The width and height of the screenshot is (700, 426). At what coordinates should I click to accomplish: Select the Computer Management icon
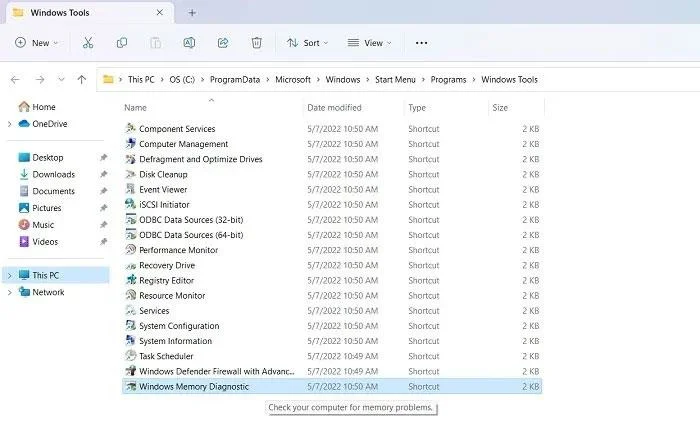pos(130,144)
